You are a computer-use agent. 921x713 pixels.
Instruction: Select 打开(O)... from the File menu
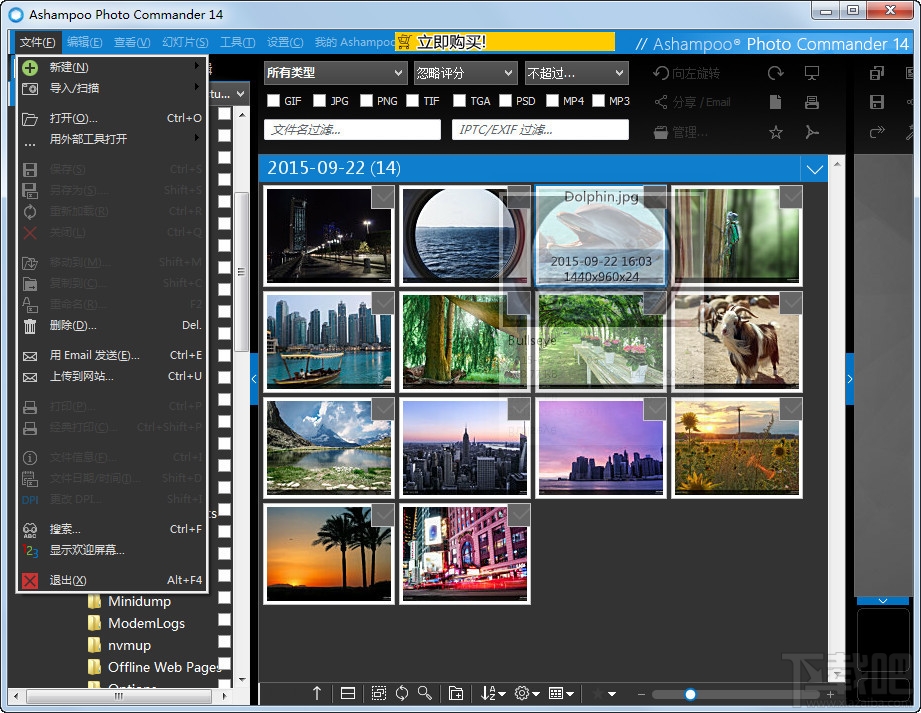74,118
